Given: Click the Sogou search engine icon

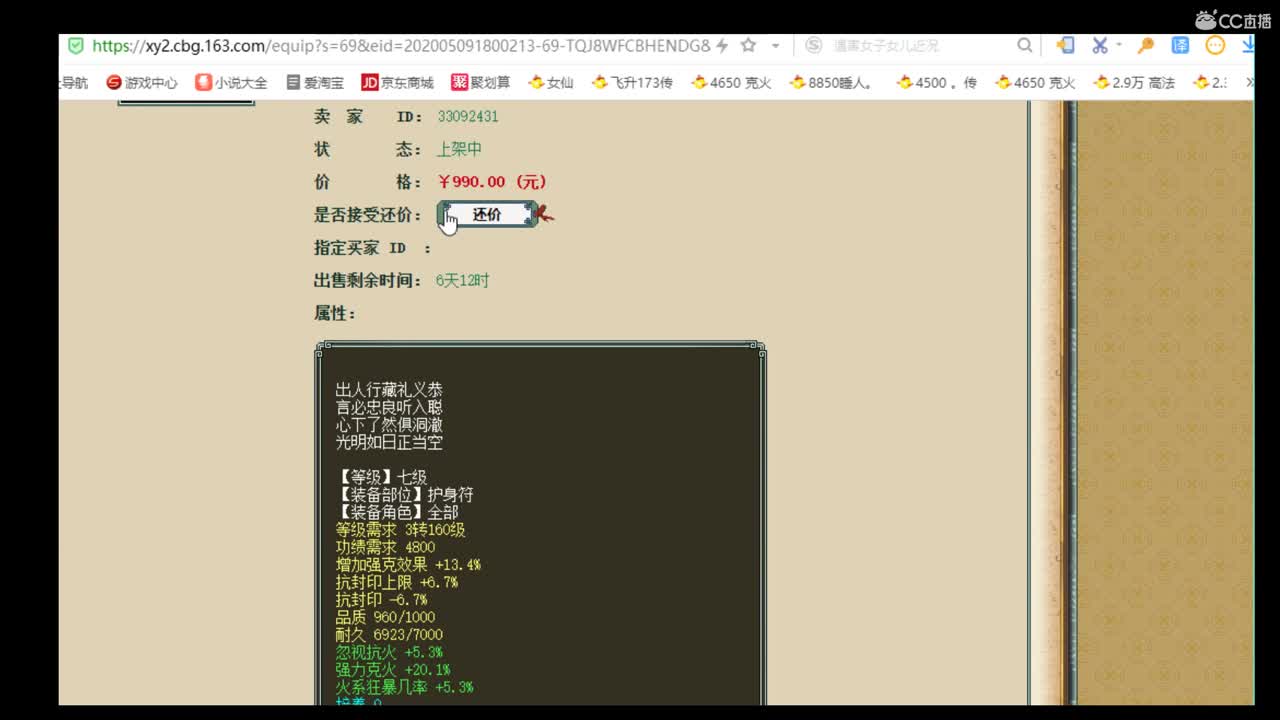Looking at the screenshot, I should pyautogui.click(x=814, y=45).
